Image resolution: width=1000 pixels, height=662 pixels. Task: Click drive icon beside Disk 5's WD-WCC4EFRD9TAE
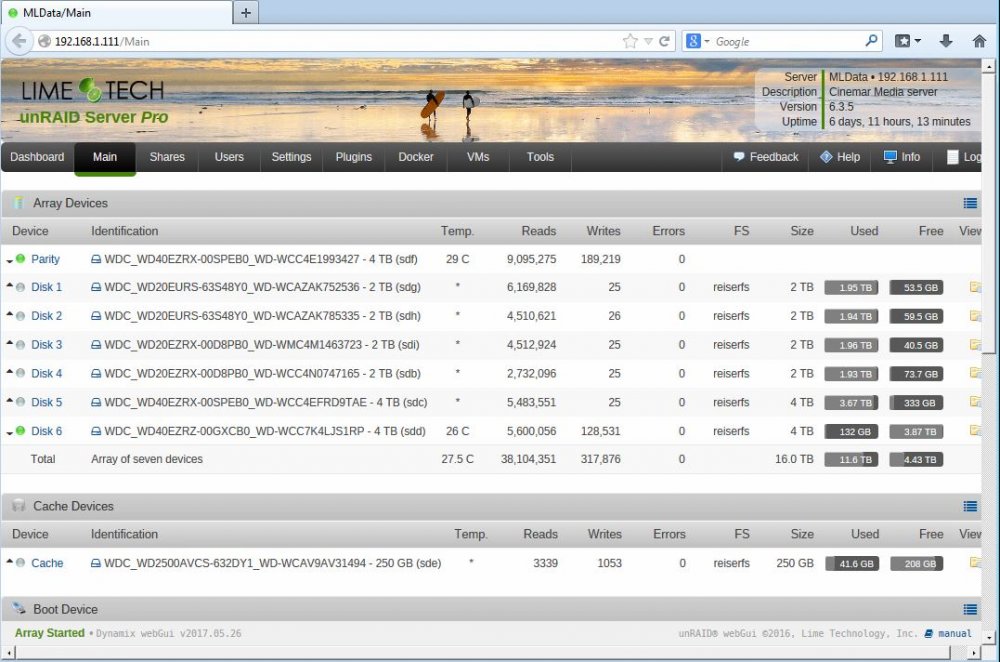pos(96,403)
